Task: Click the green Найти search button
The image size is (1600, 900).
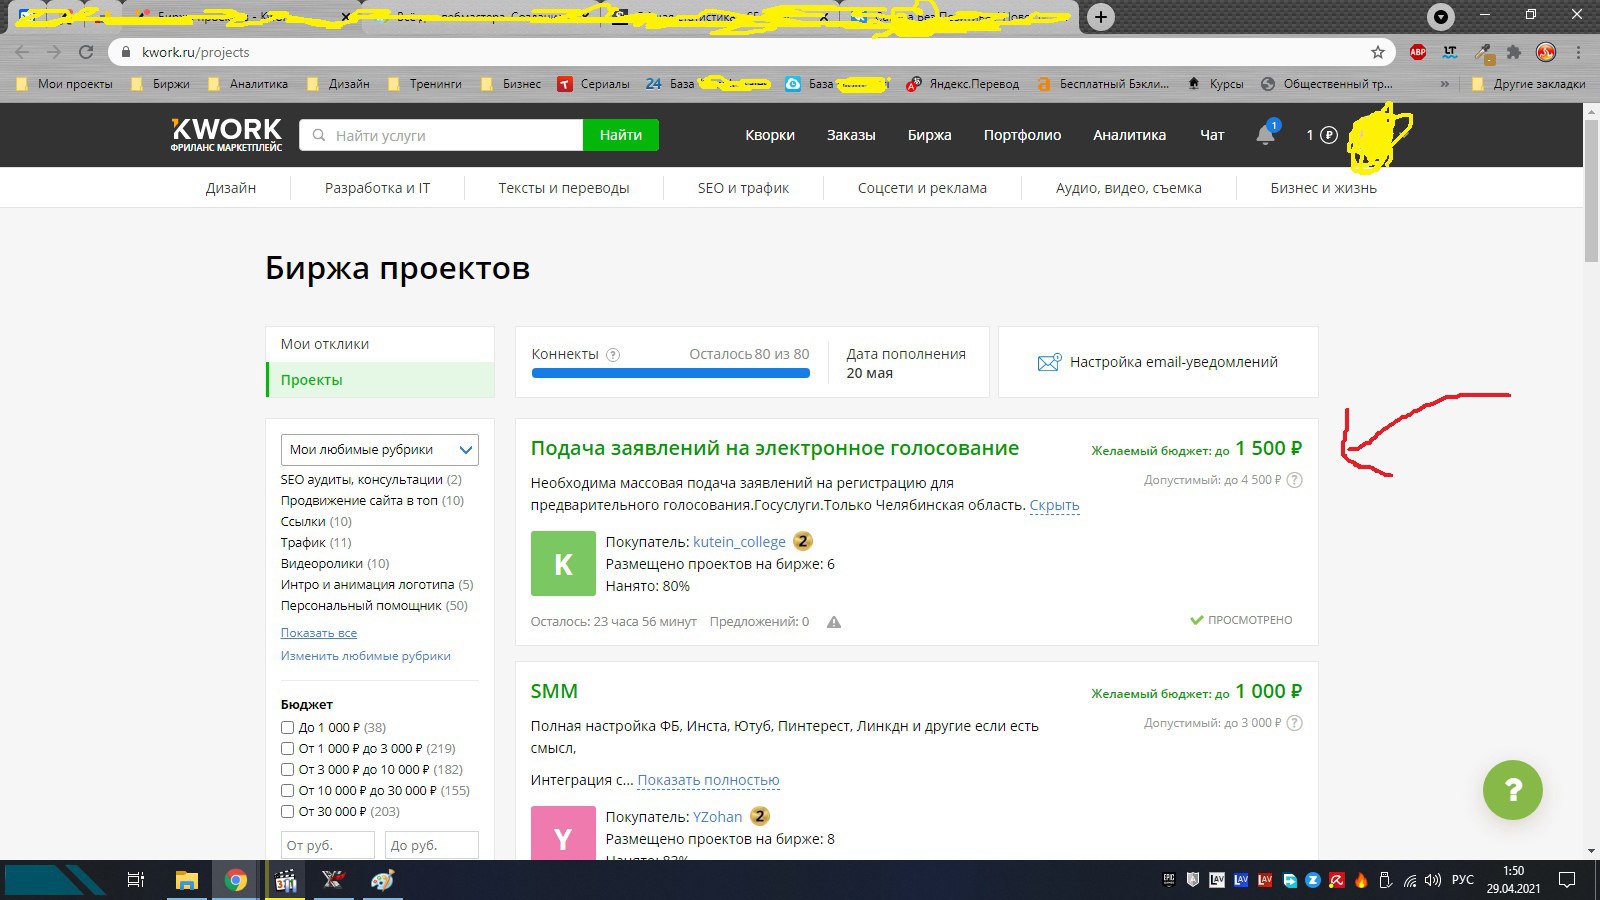Action: coord(621,135)
